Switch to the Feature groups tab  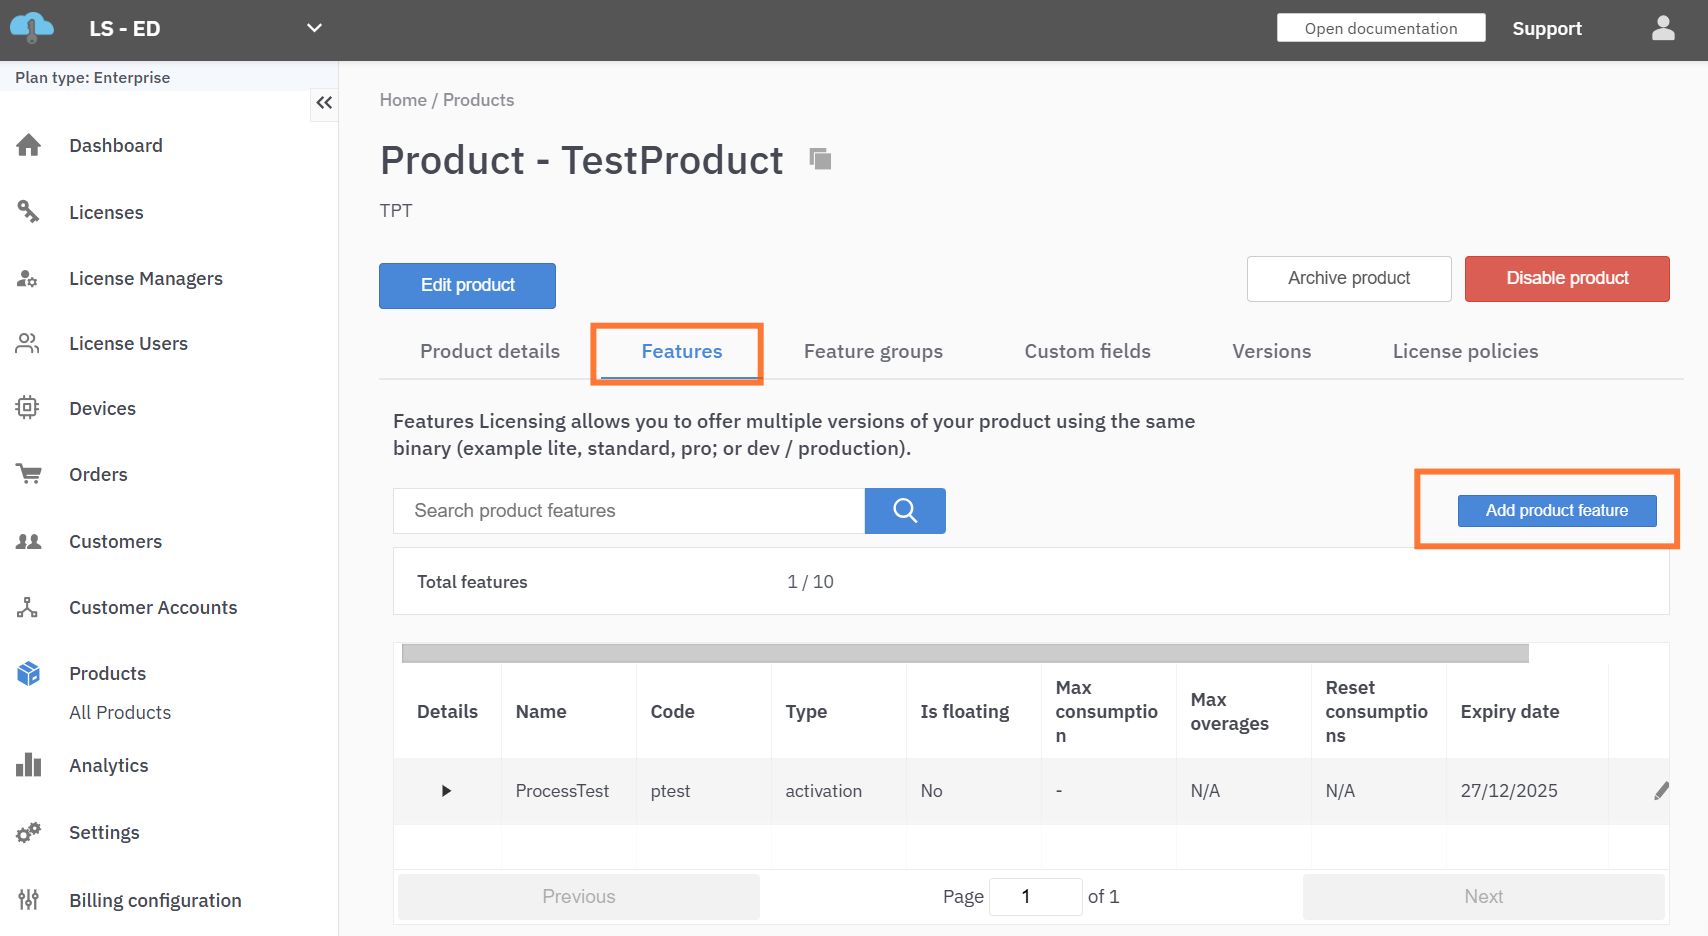[873, 352]
